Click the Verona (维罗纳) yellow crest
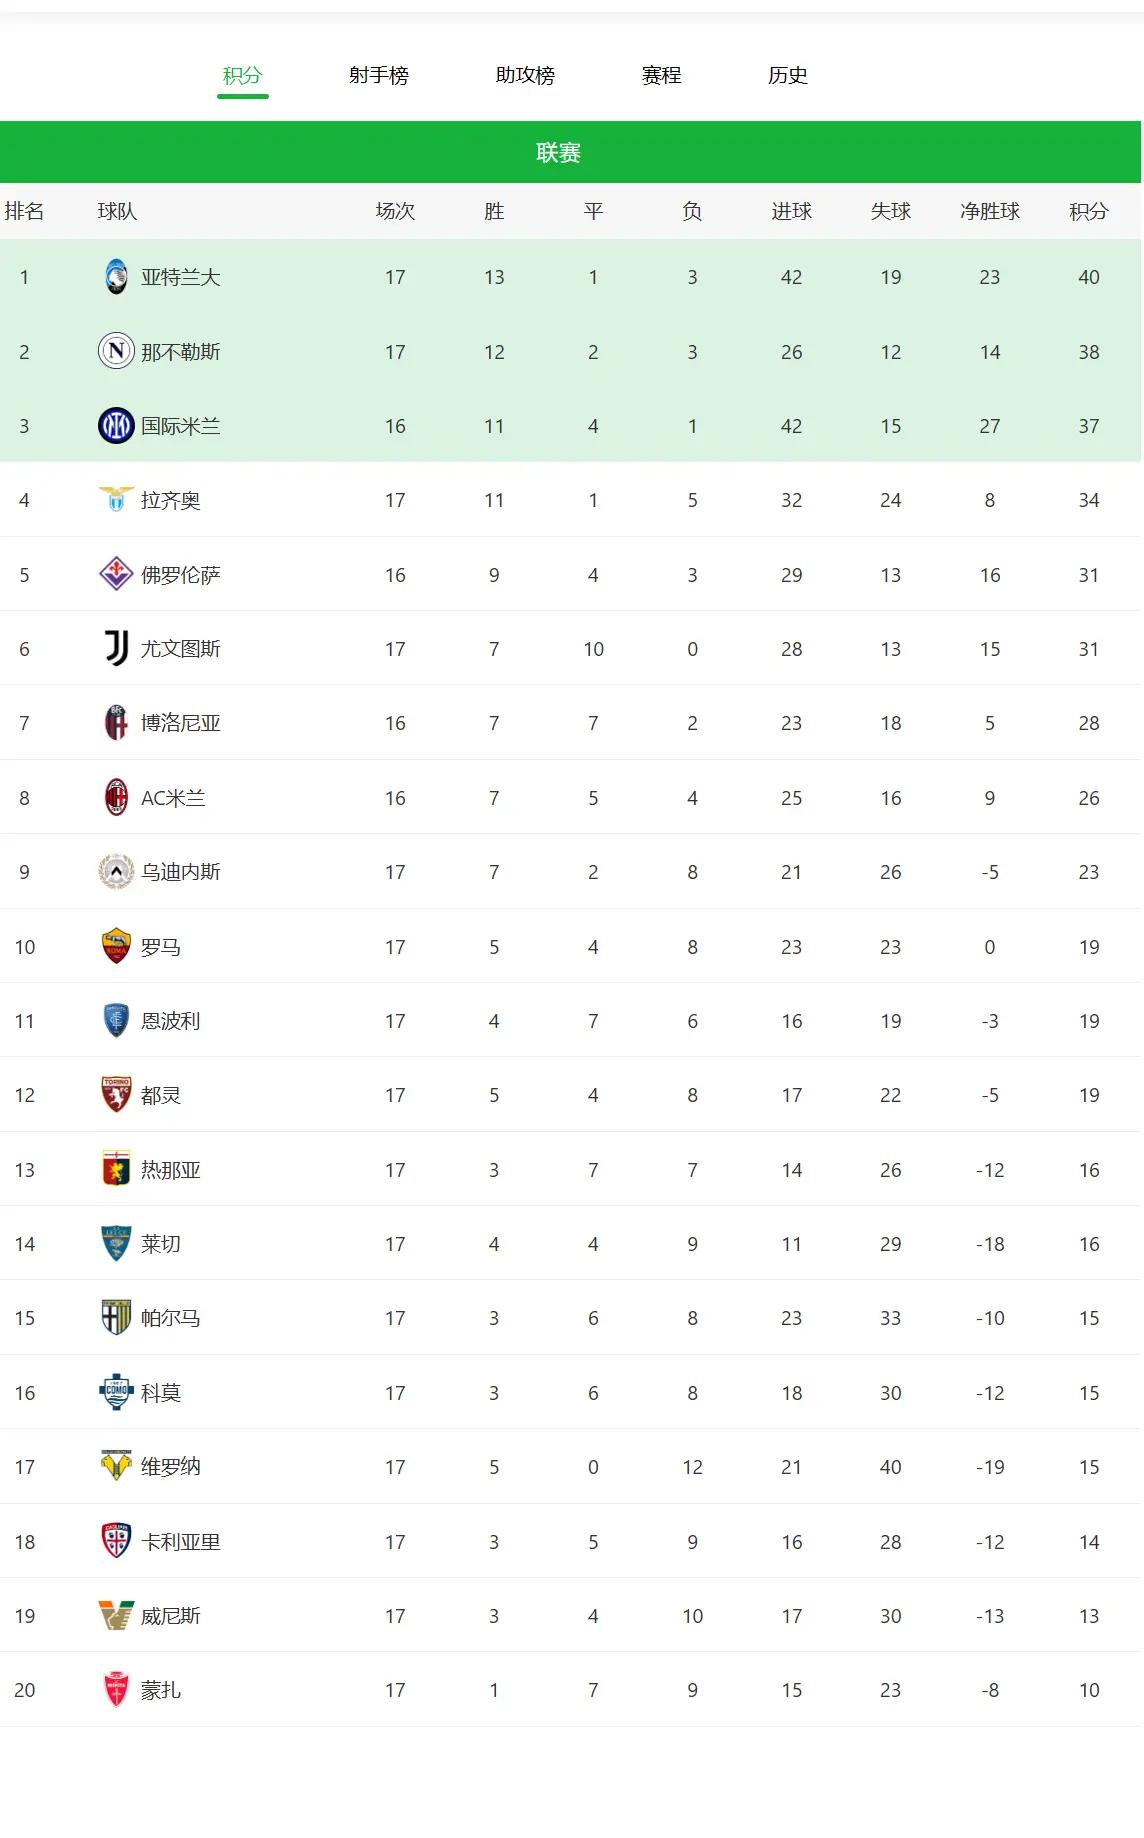 point(116,1467)
